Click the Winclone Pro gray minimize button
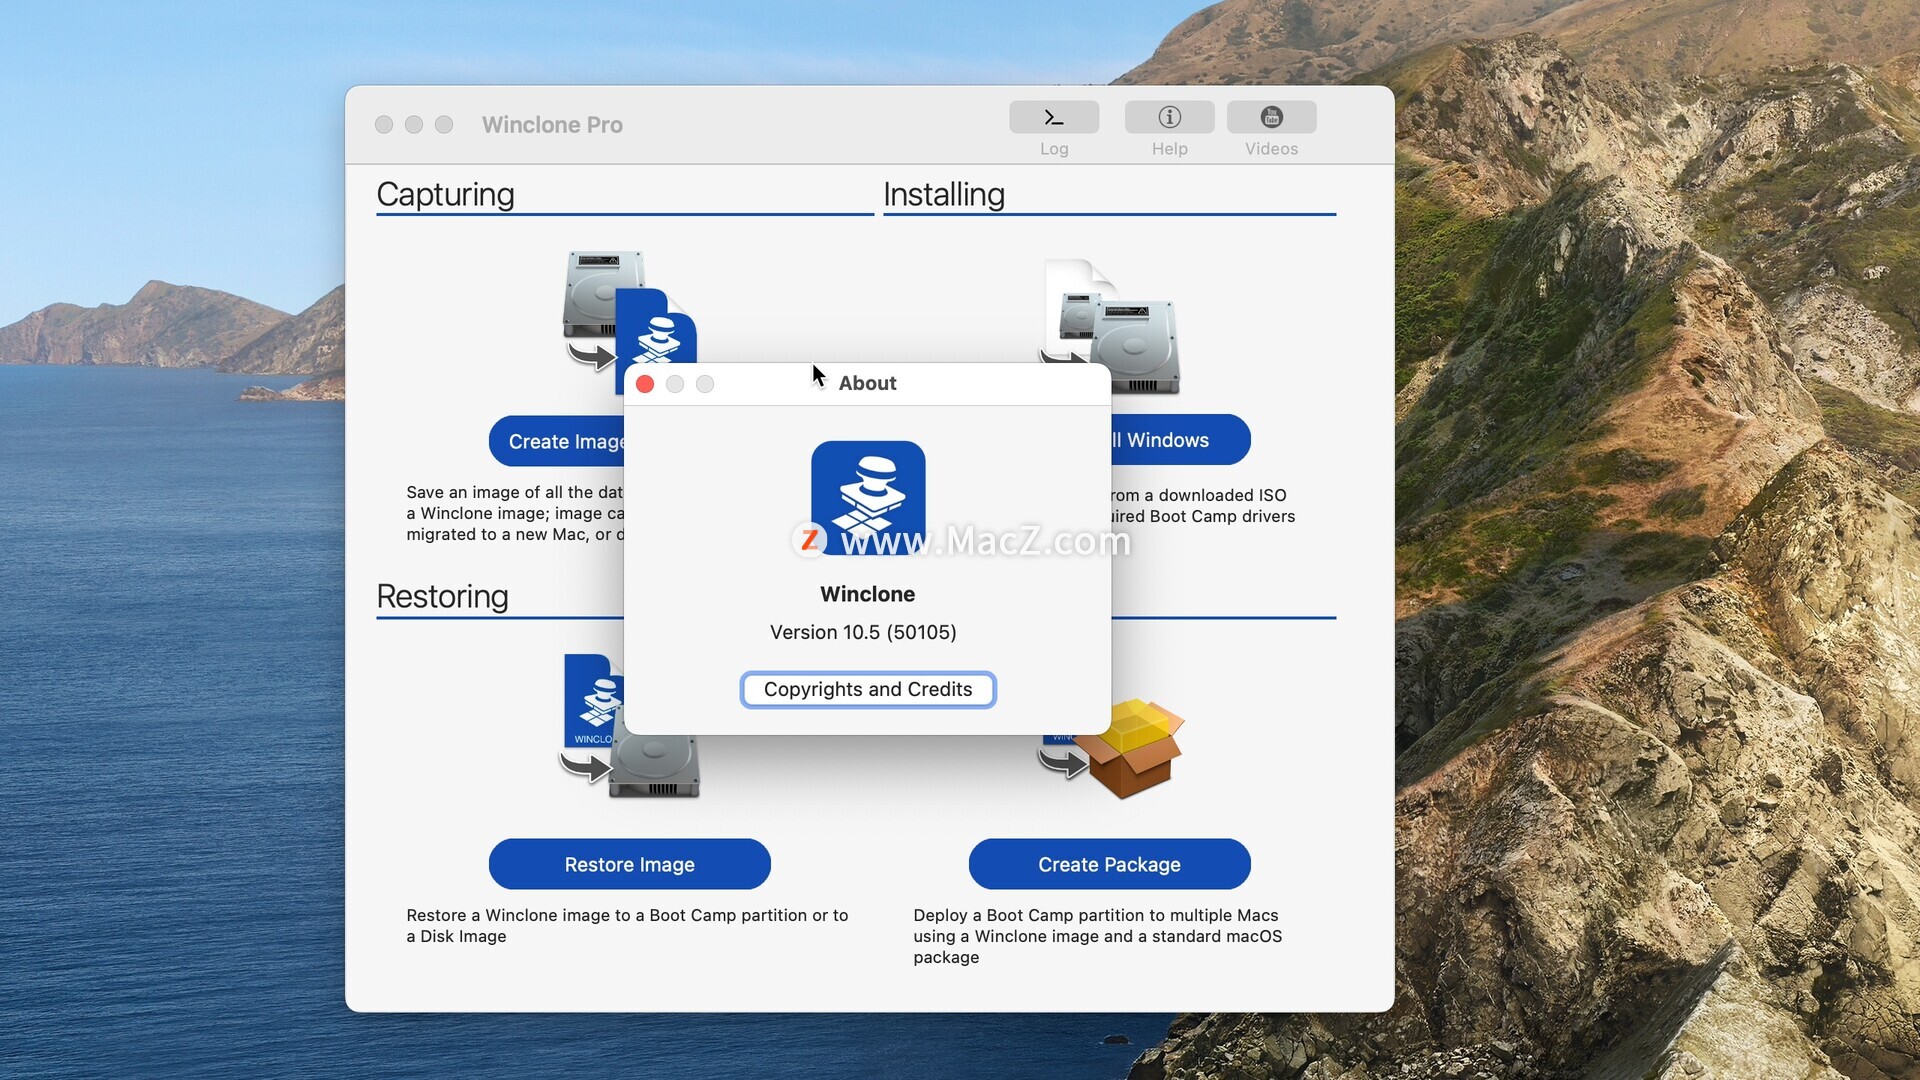The width and height of the screenshot is (1920, 1080). click(x=414, y=124)
